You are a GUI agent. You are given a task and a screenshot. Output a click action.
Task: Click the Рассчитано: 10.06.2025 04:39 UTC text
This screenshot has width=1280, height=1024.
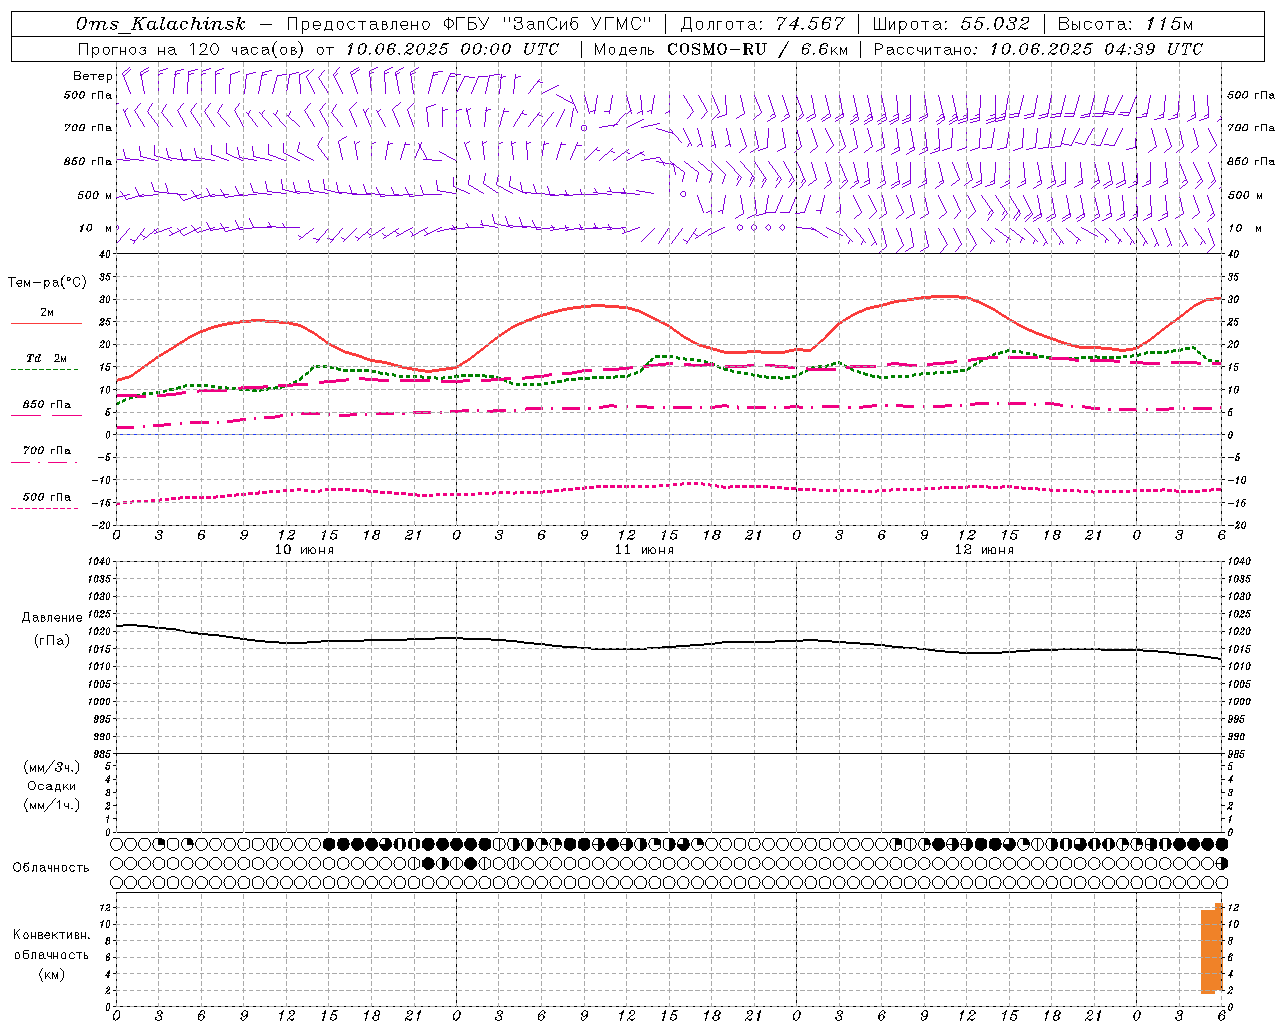pos(1038,49)
